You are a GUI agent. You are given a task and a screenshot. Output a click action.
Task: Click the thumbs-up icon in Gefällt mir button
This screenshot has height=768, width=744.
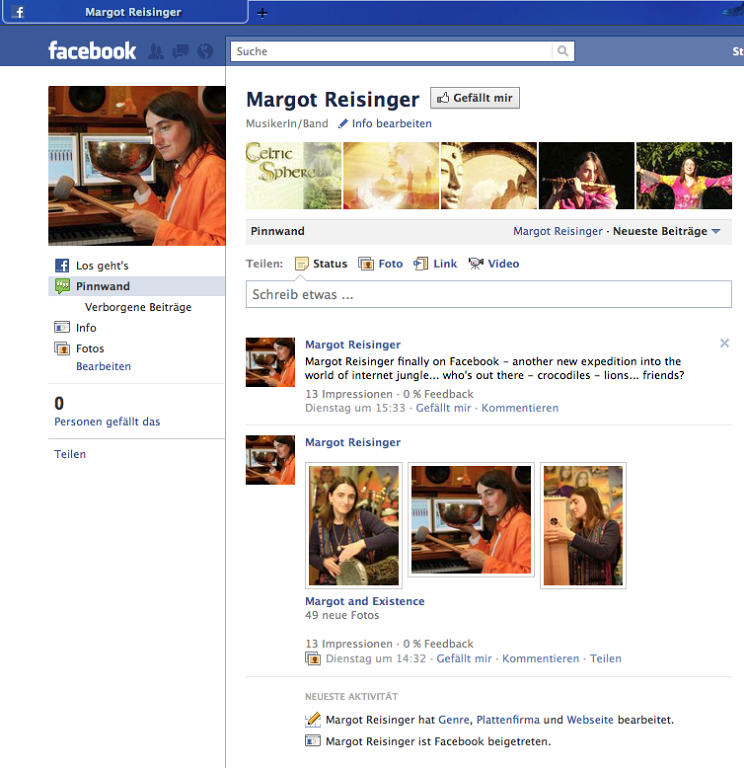click(443, 98)
